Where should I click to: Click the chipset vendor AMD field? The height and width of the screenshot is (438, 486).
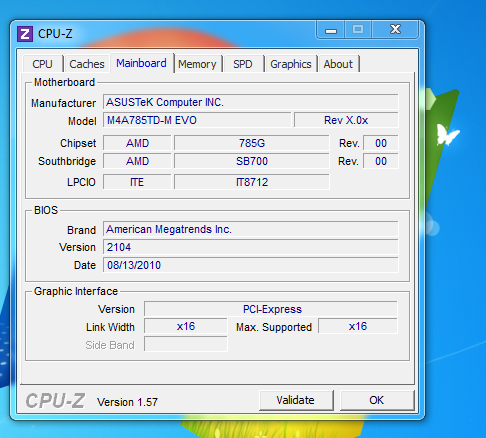[x=137, y=143]
